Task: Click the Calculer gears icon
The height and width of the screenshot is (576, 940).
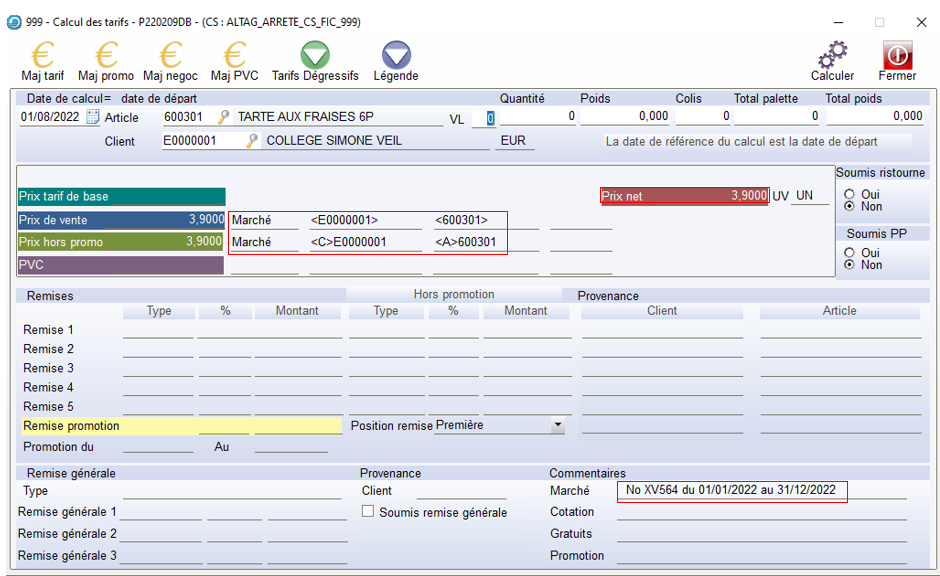Action: (x=832, y=56)
